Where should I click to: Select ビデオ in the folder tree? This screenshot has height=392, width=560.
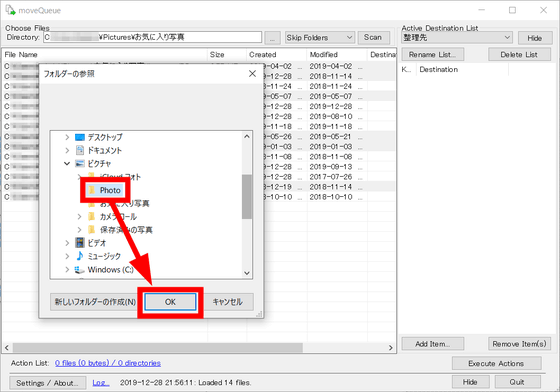tap(97, 243)
